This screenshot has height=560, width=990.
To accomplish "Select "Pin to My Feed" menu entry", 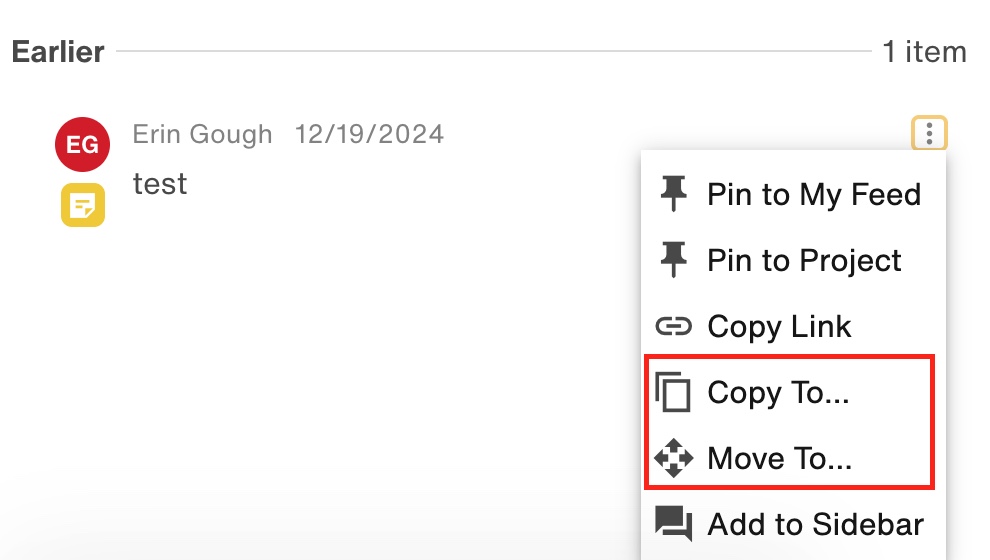I will 813,194.
